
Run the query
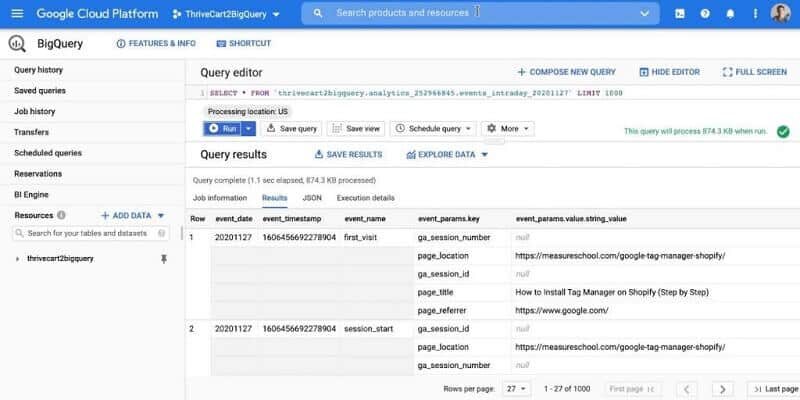(223, 129)
